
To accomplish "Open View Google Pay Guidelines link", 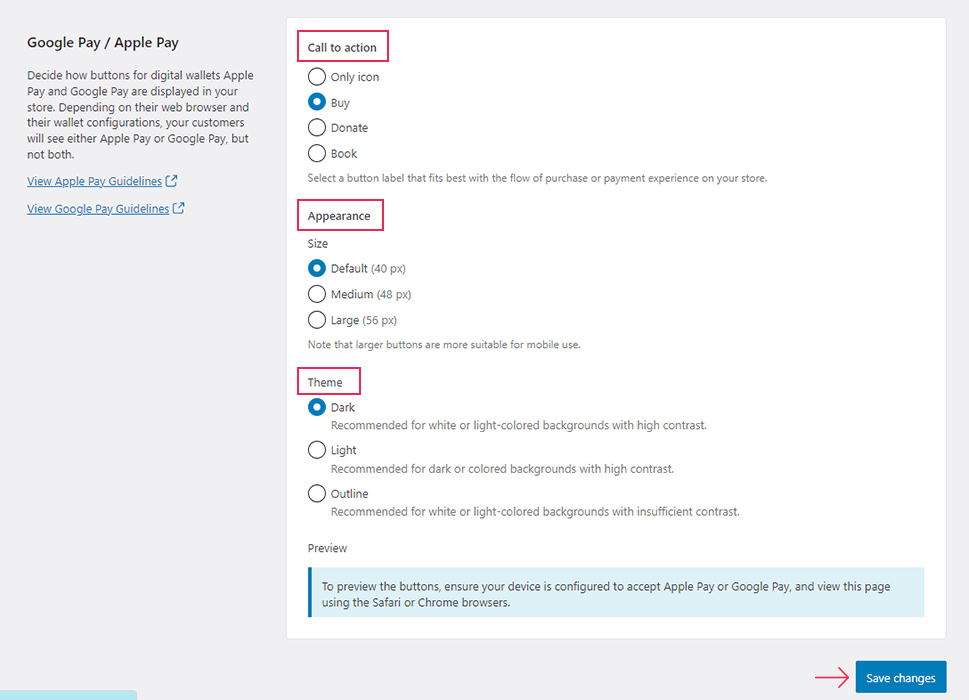I will (x=98, y=209).
